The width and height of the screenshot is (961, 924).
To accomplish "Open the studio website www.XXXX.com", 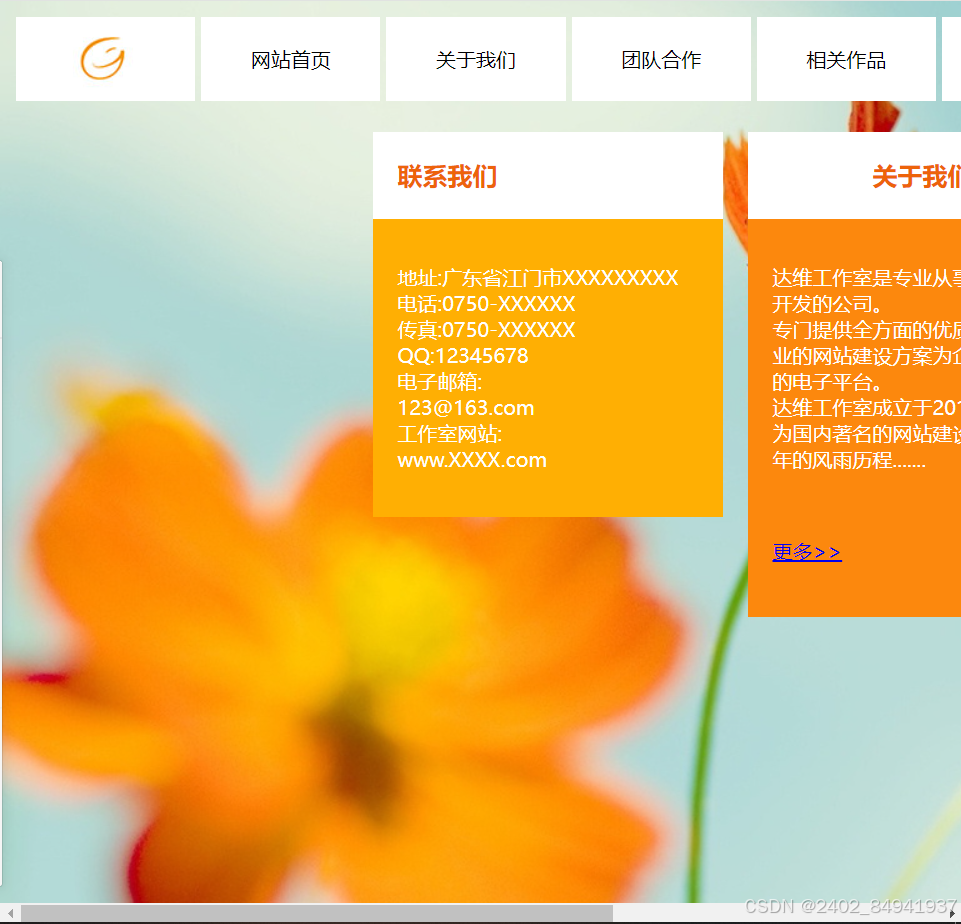I will pos(471,460).
